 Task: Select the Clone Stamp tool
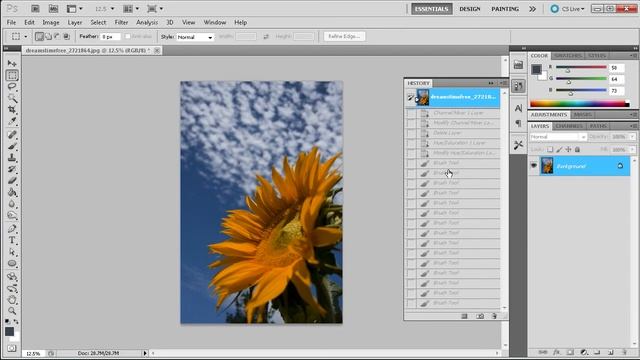coord(12,157)
